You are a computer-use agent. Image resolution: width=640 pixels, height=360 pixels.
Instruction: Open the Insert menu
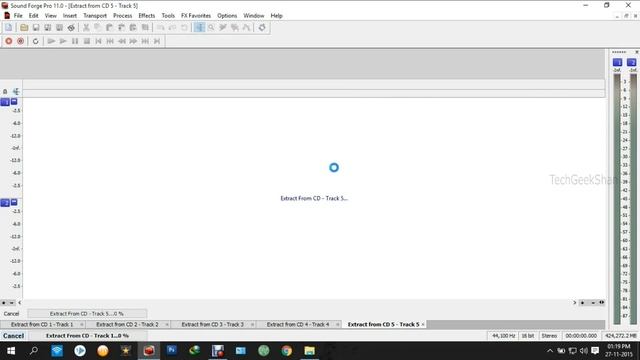click(x=70, y=16)
